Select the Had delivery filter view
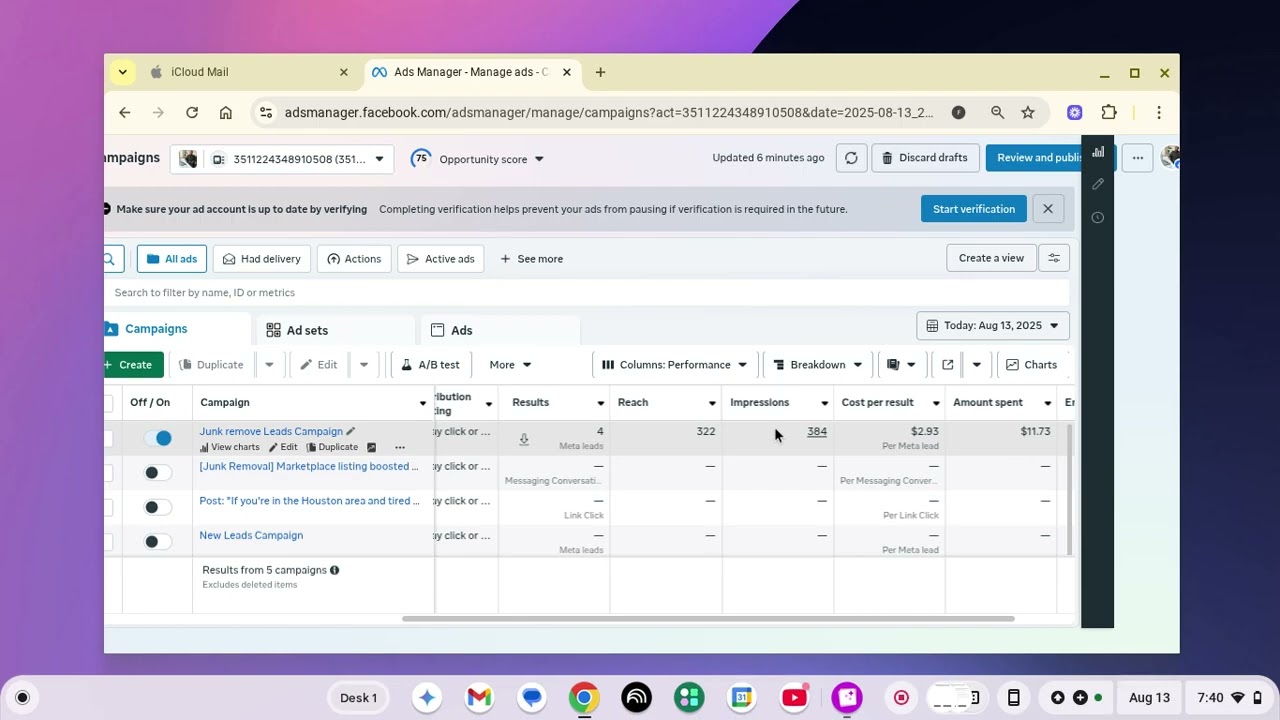 pos(261,259)
